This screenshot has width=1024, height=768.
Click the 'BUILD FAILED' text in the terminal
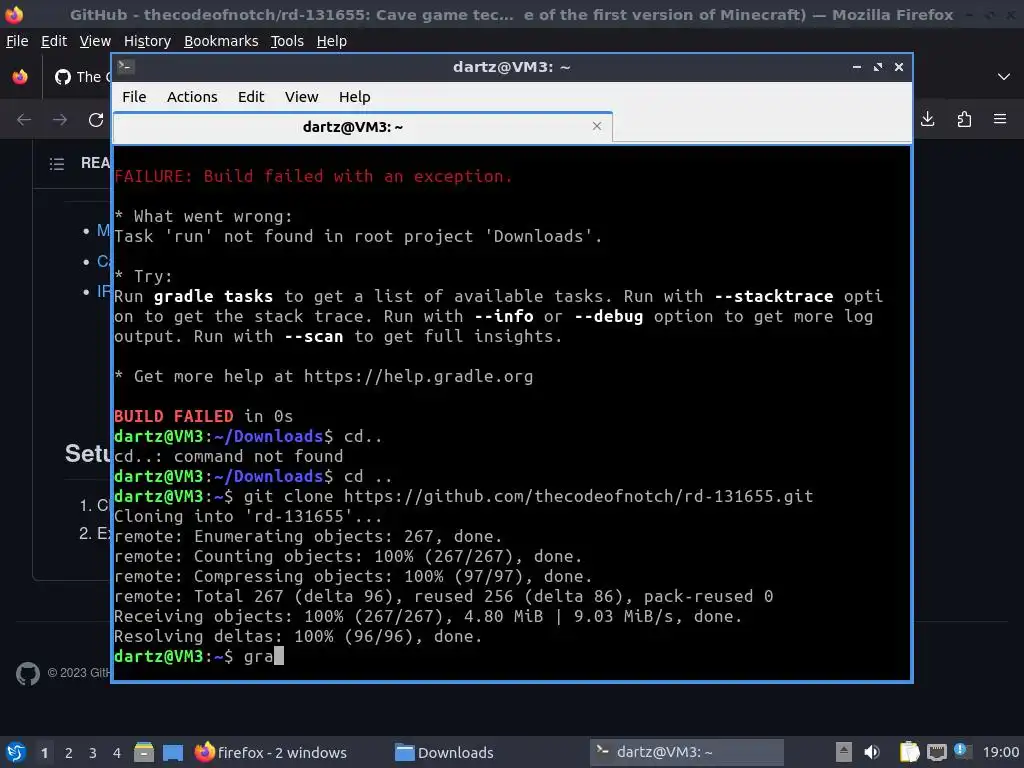tap(174, 416)
